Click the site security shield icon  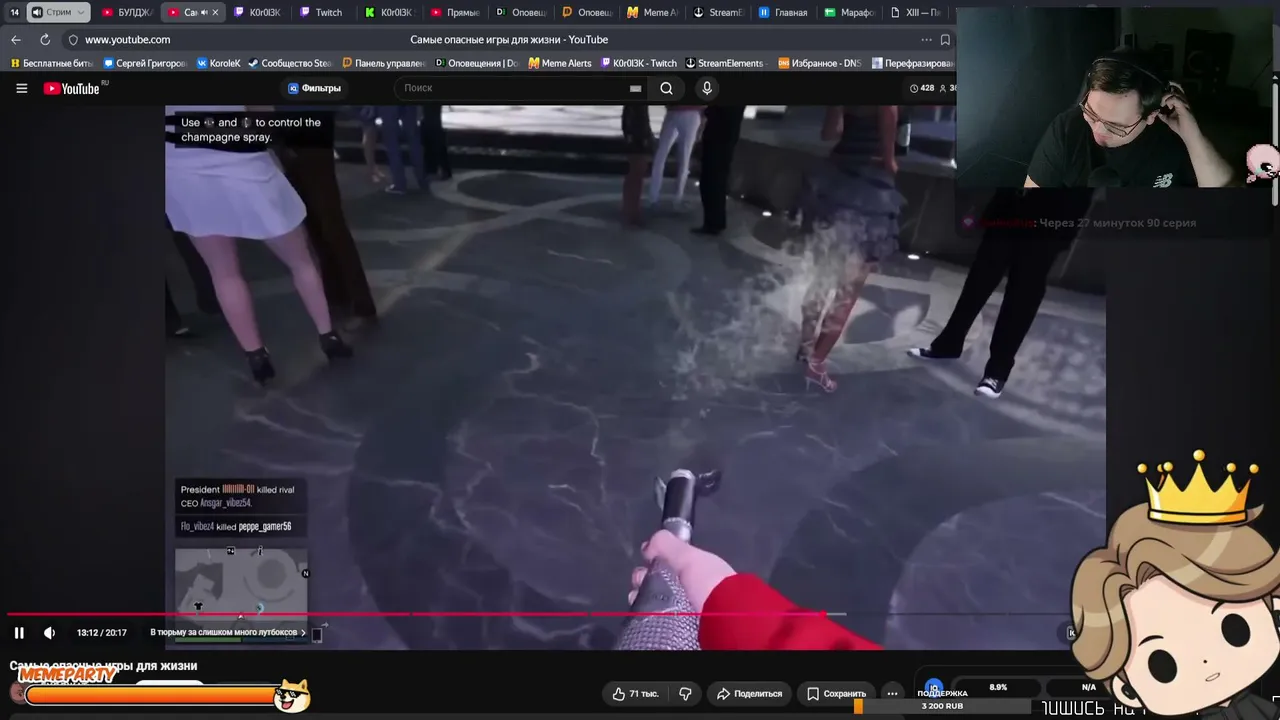coord(72,40)
